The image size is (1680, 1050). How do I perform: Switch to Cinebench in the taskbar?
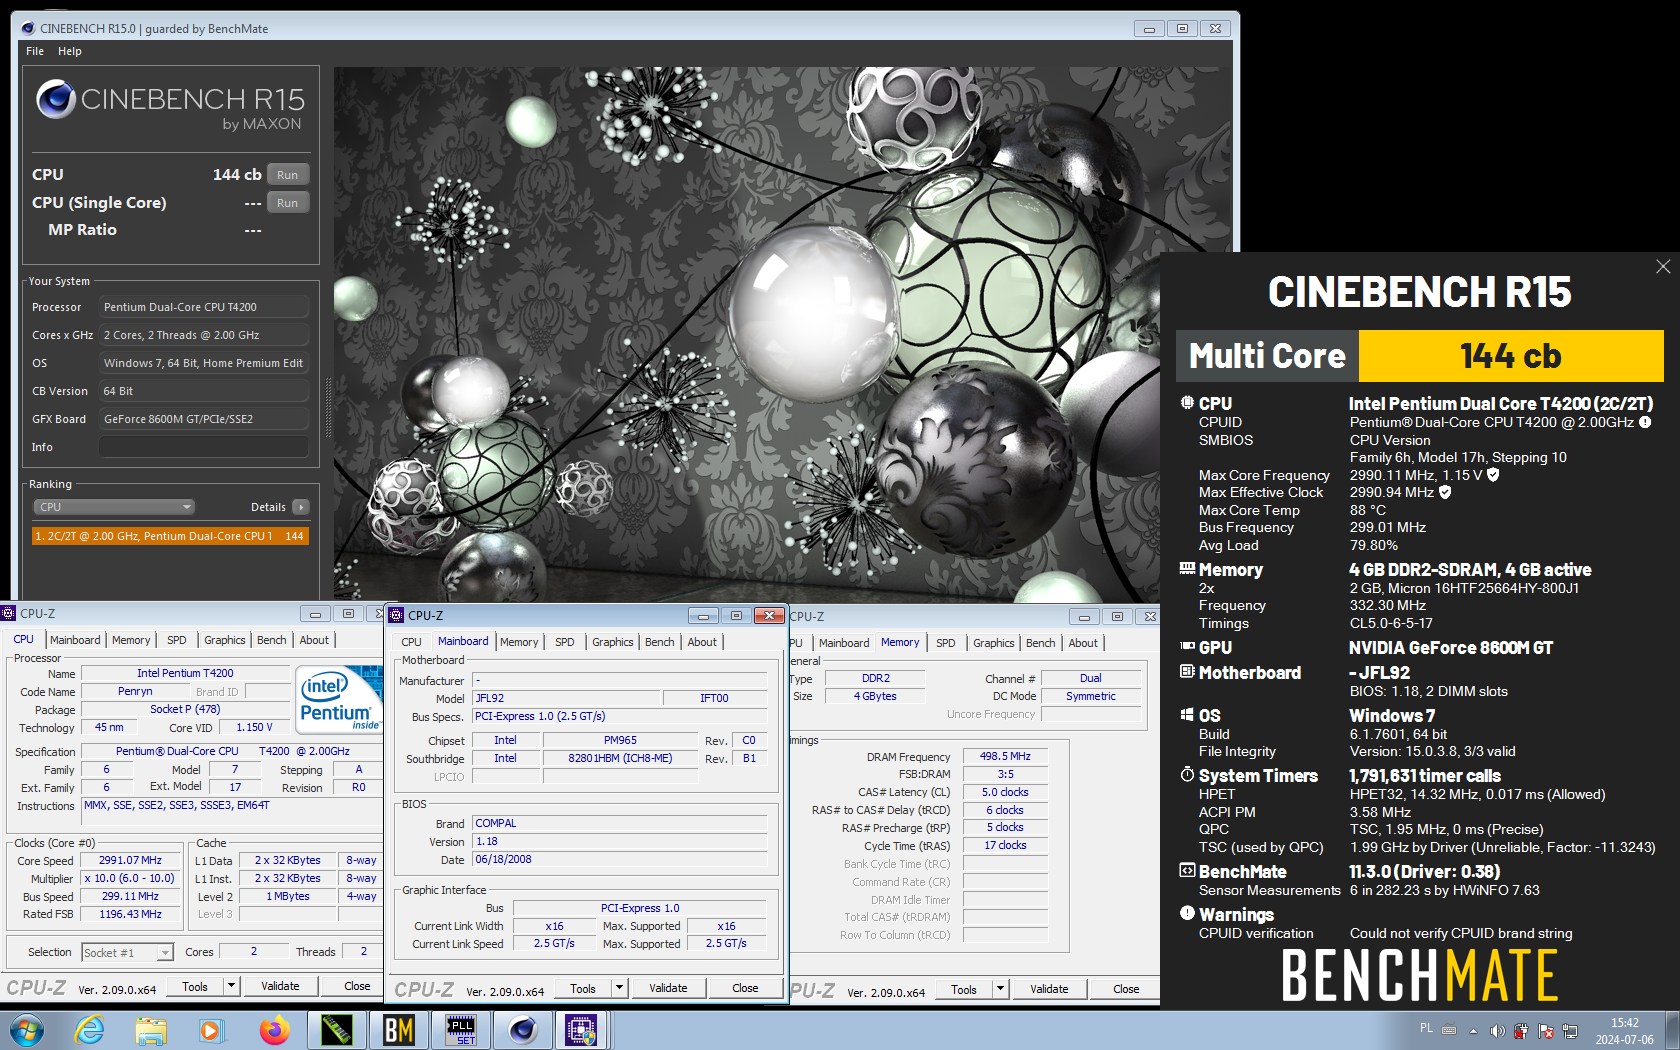(523, 1030)
